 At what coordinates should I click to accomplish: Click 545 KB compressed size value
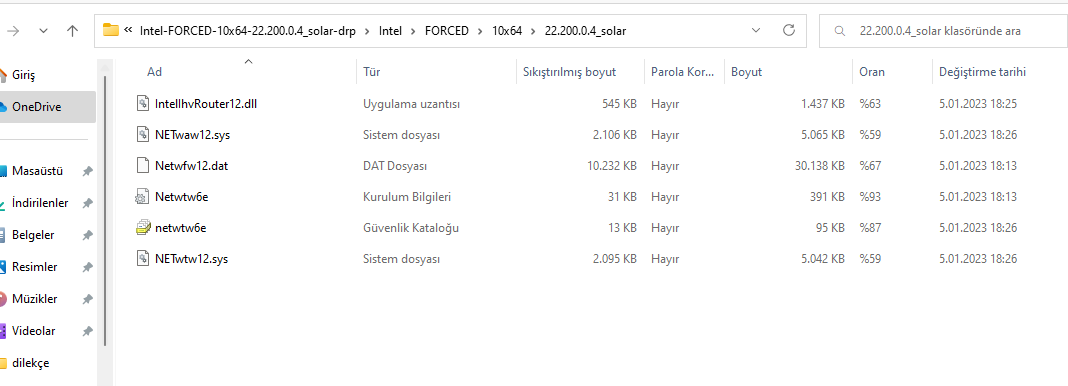tap(619, 104)
